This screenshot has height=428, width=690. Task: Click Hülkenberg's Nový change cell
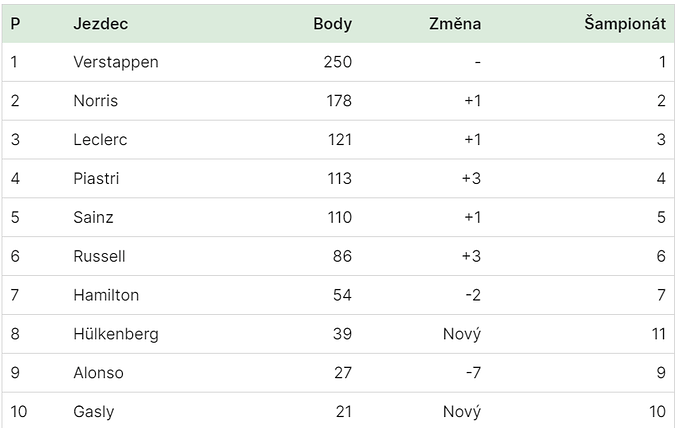pyautogui.click(x=462, y=334)
